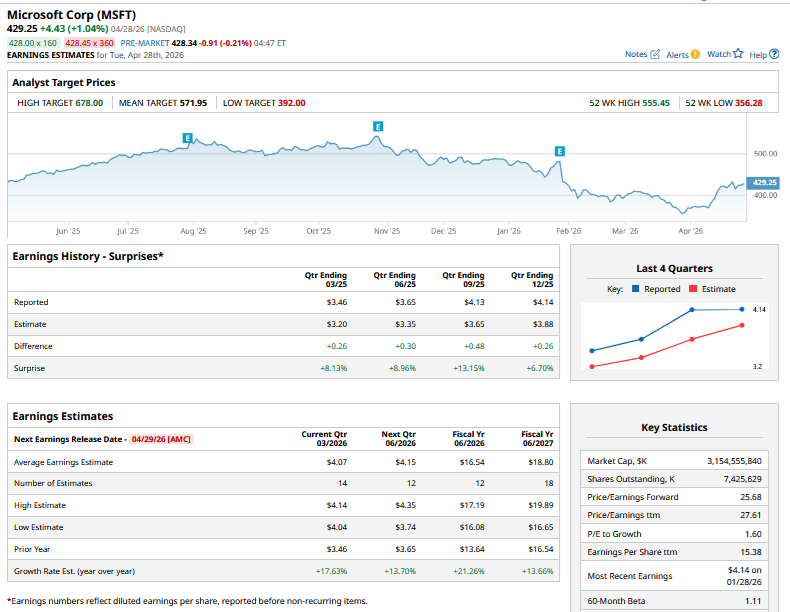Click the green bid box 428.00 x 160
Screen dimensions: 790x612
tap(33, 43)
